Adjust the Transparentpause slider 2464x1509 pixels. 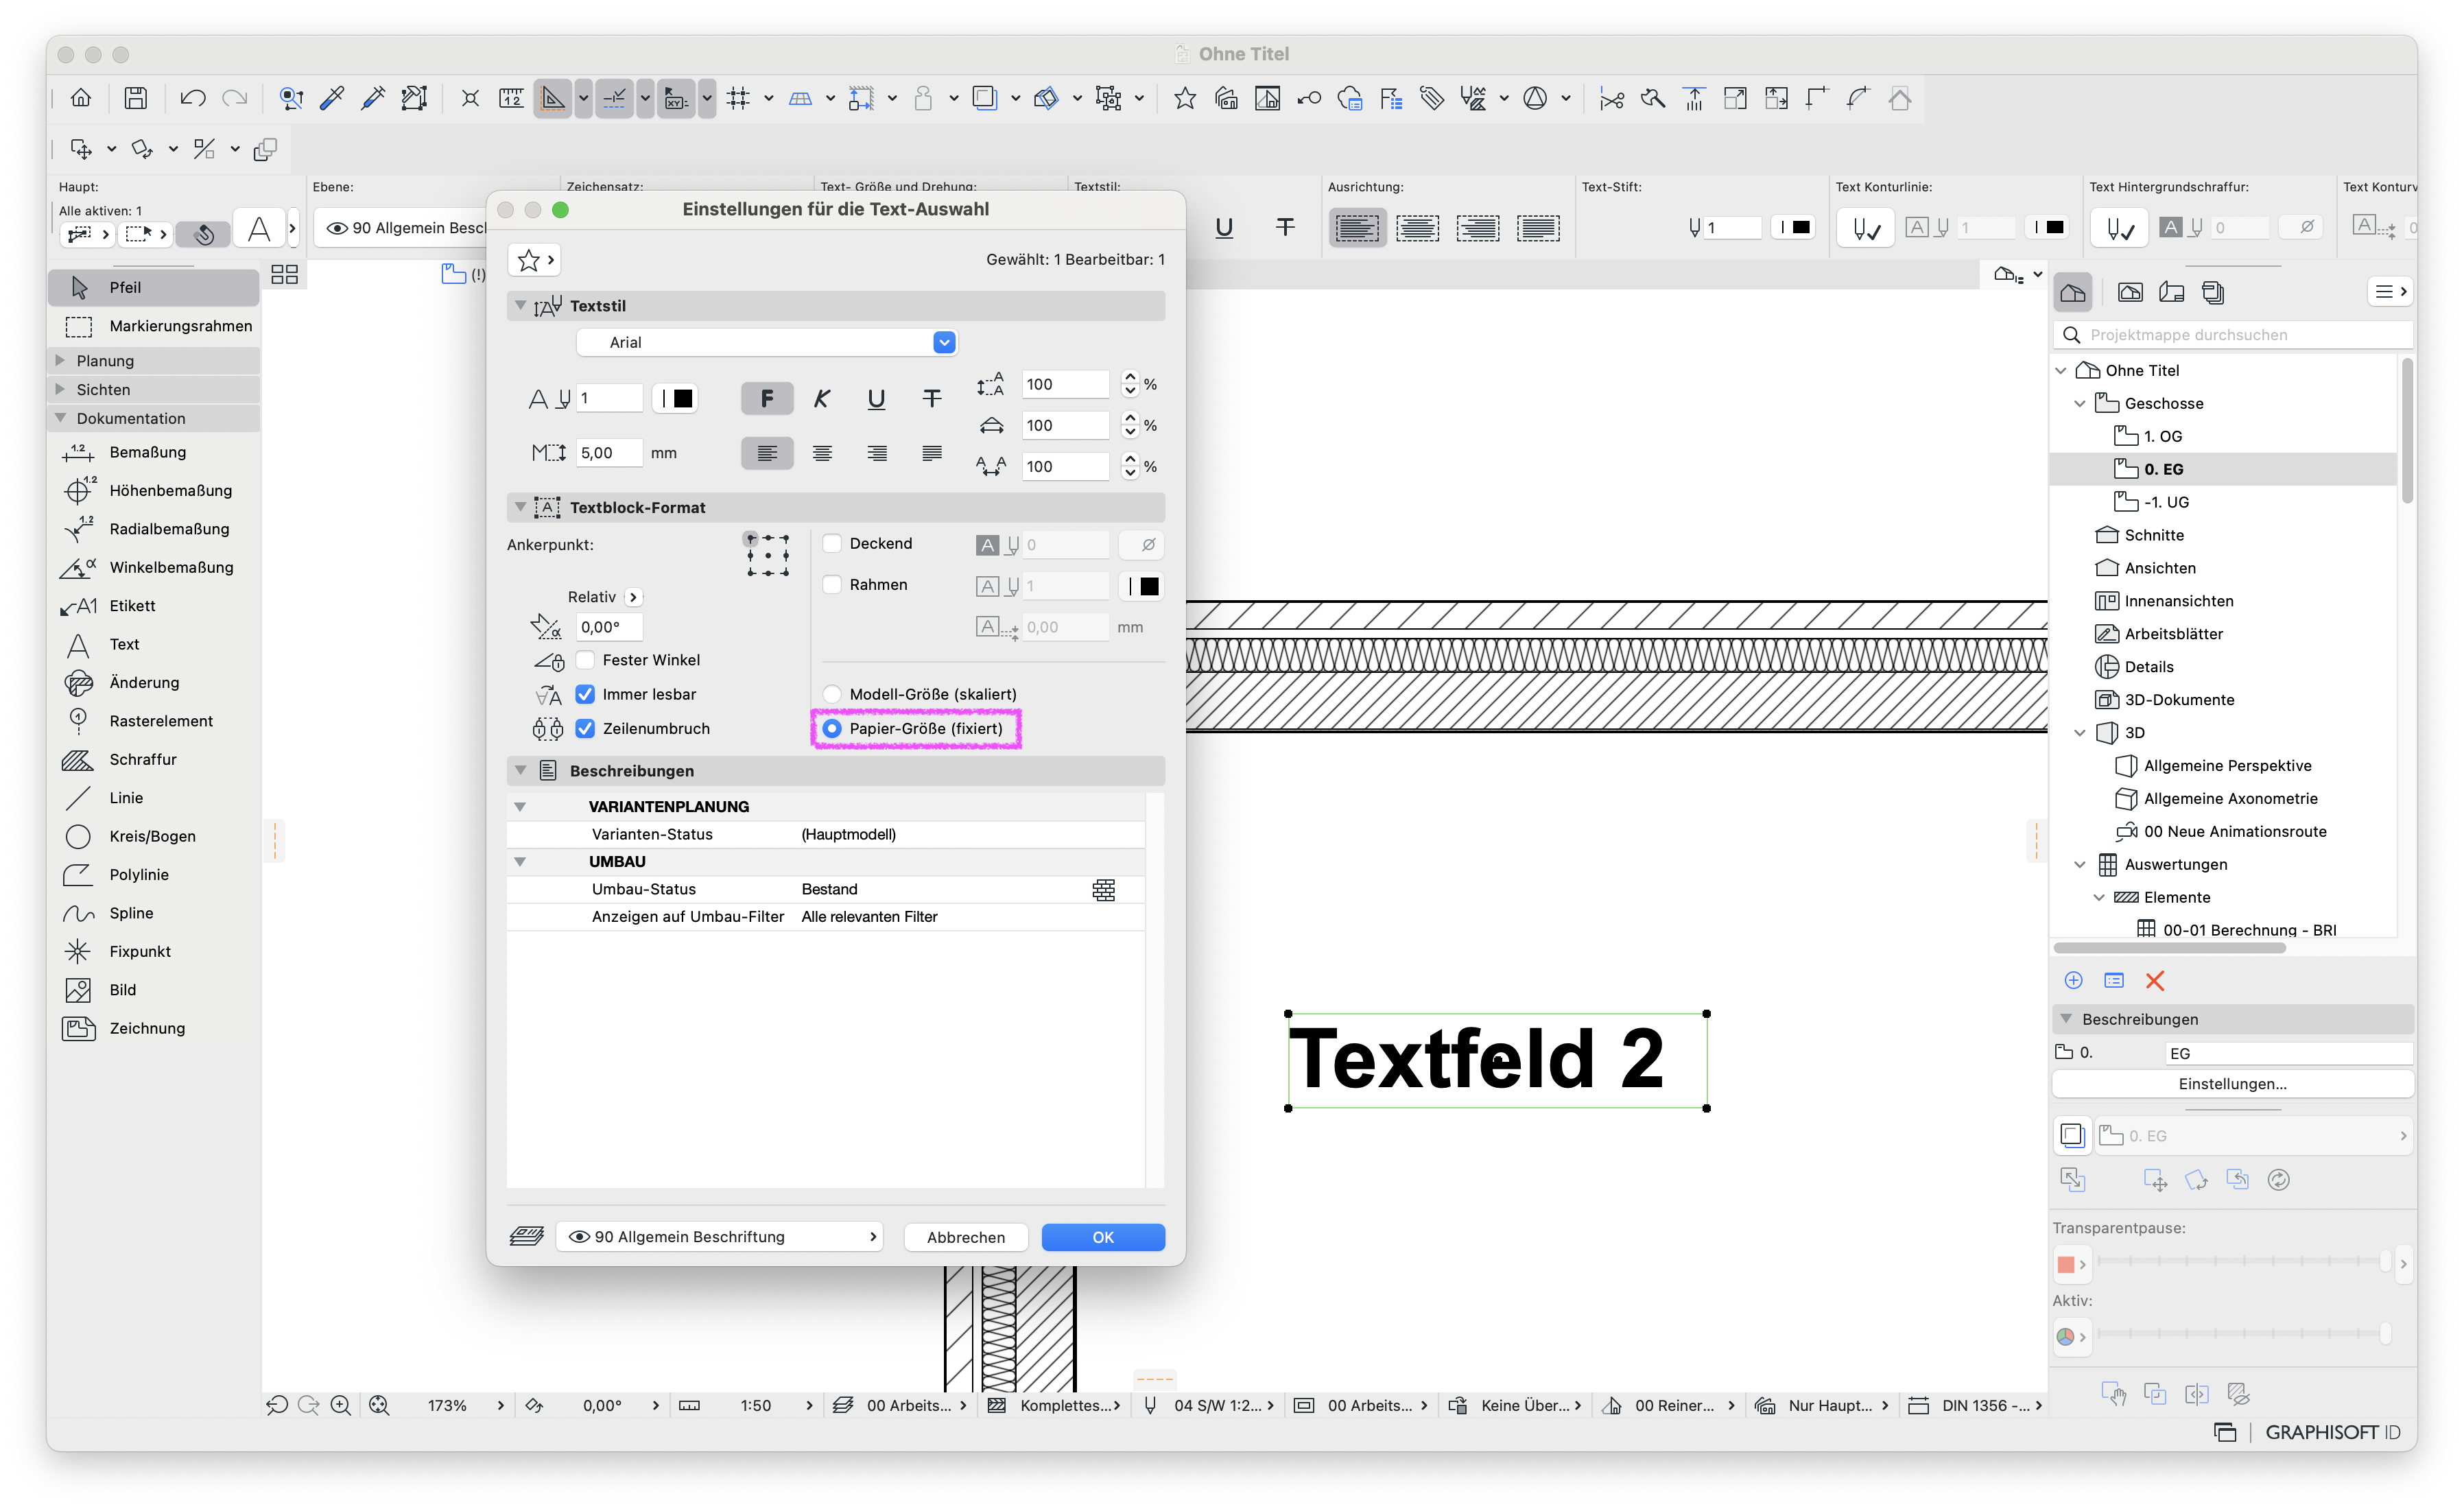(2244, 1263)
